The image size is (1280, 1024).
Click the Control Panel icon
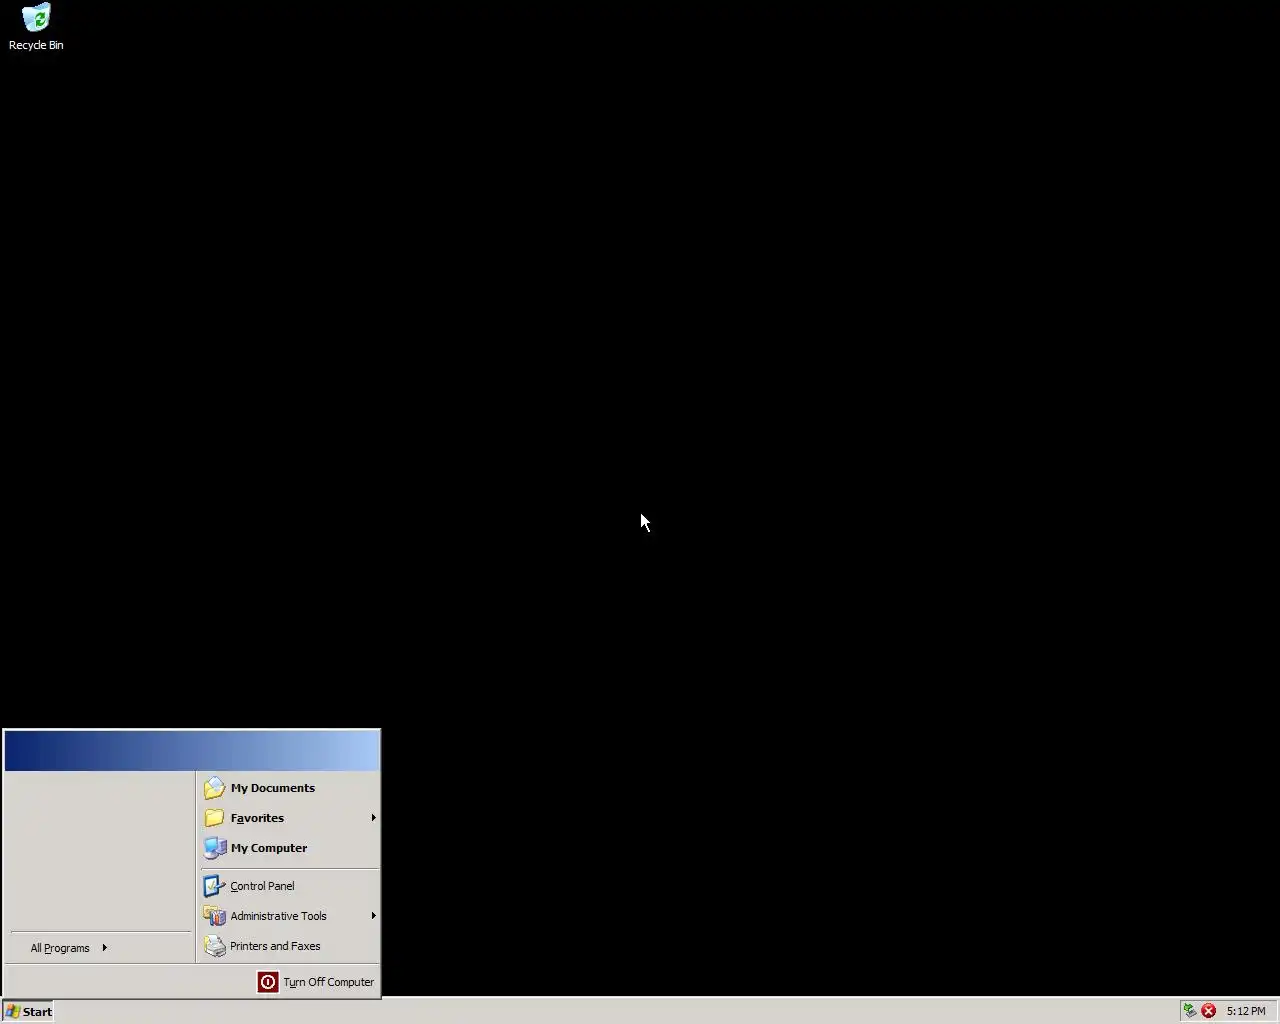[x=214, y=886]
